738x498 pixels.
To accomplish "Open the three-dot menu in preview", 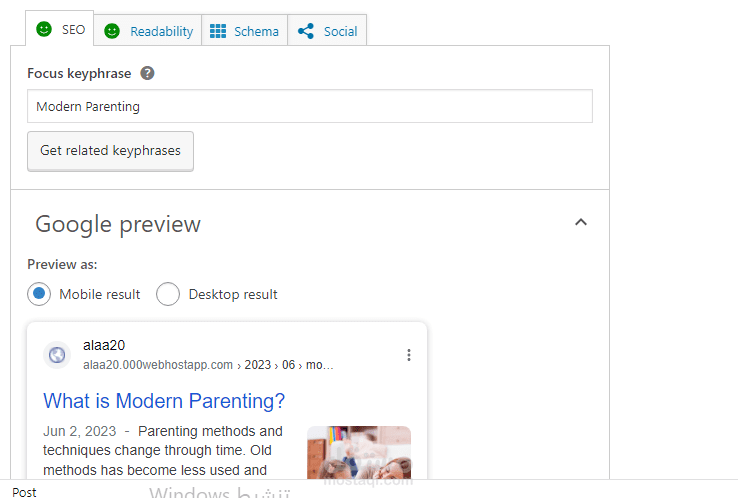I will (x=408, y=355).
